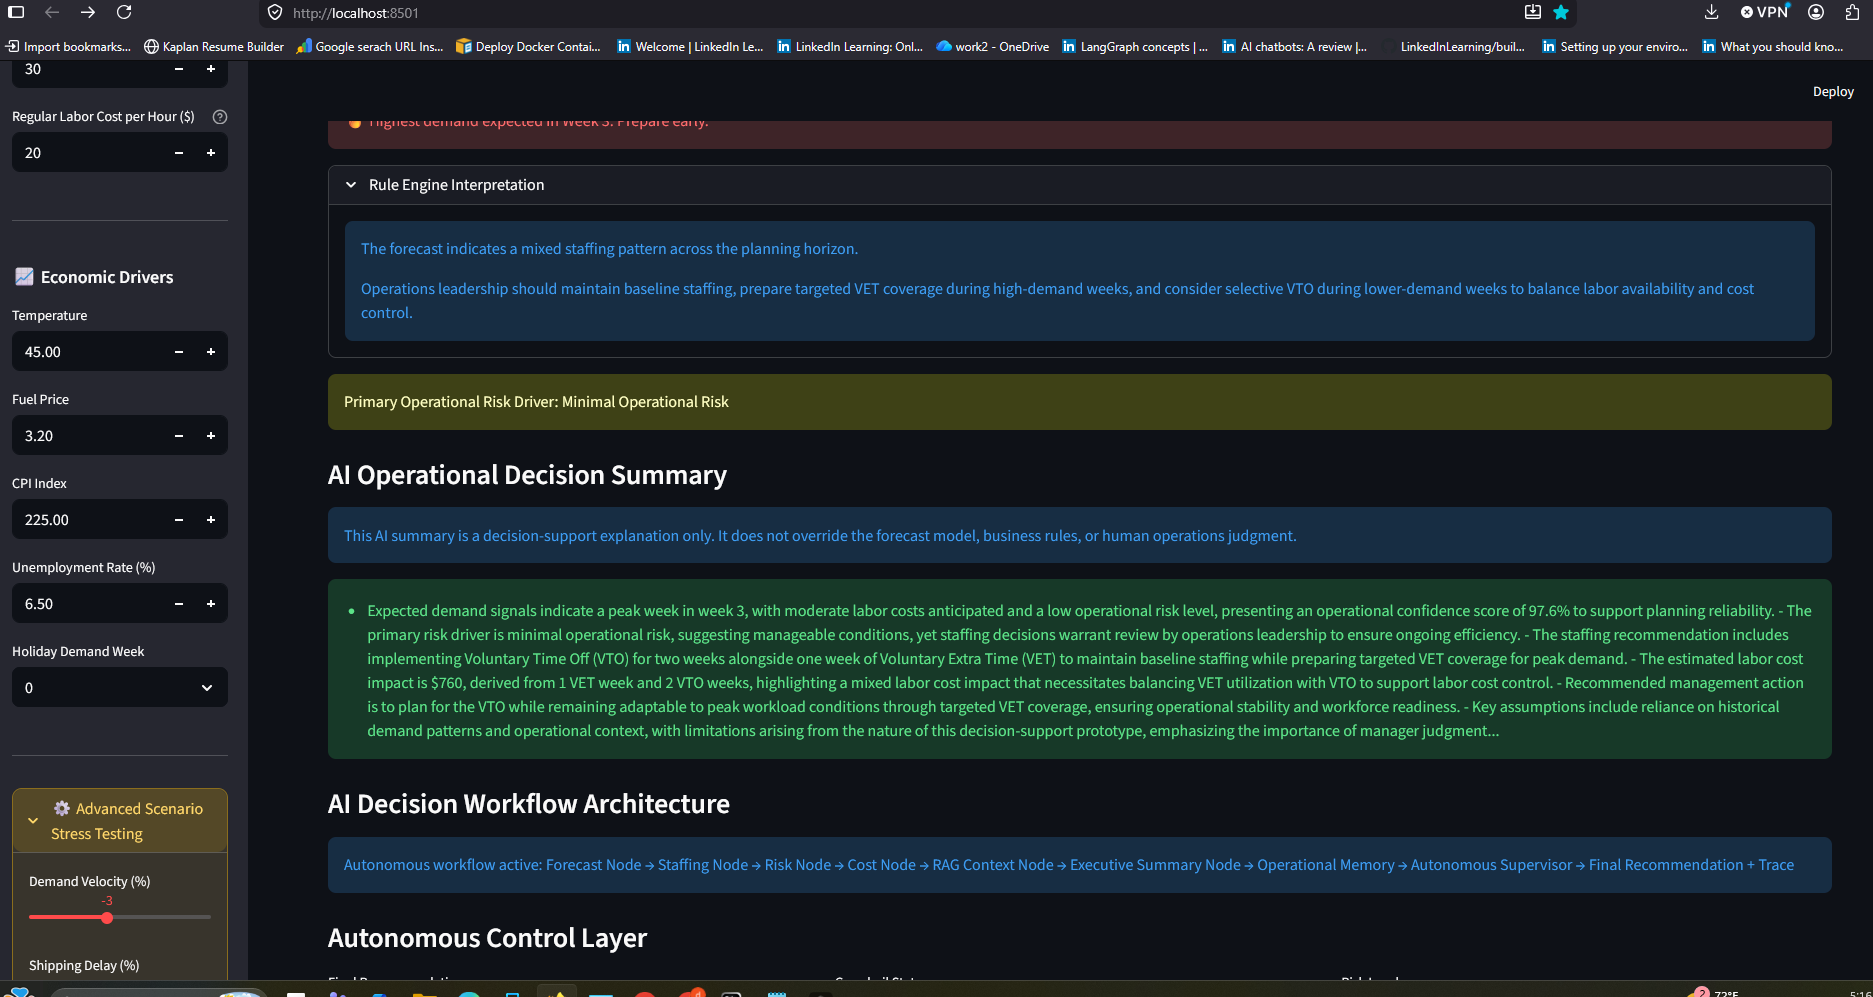Open LinkedInLearning/buil... bookmark
This screenshot has width=1873, height=997.
(x=1455, y=46)
